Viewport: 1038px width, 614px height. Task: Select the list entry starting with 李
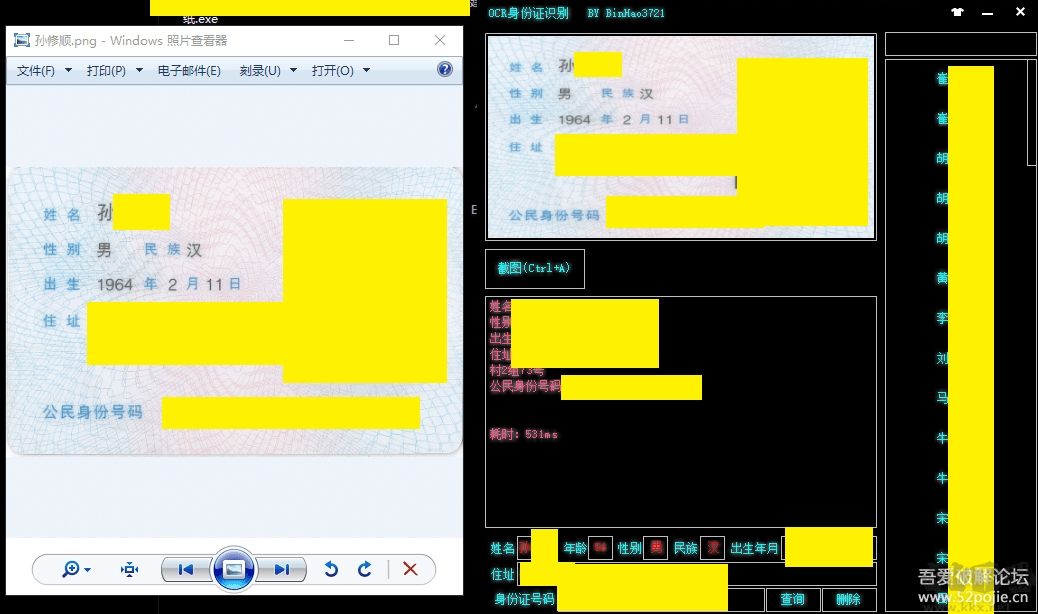[x=942, y=318]
